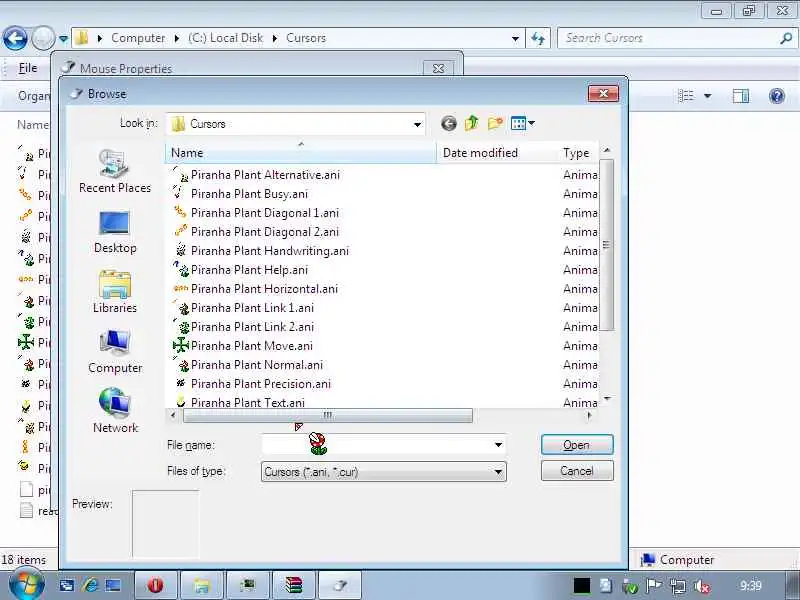This screenshot has height=600, width=800.
Task: Launch Internet Explorer from taskbar
Action: (90, 585)
